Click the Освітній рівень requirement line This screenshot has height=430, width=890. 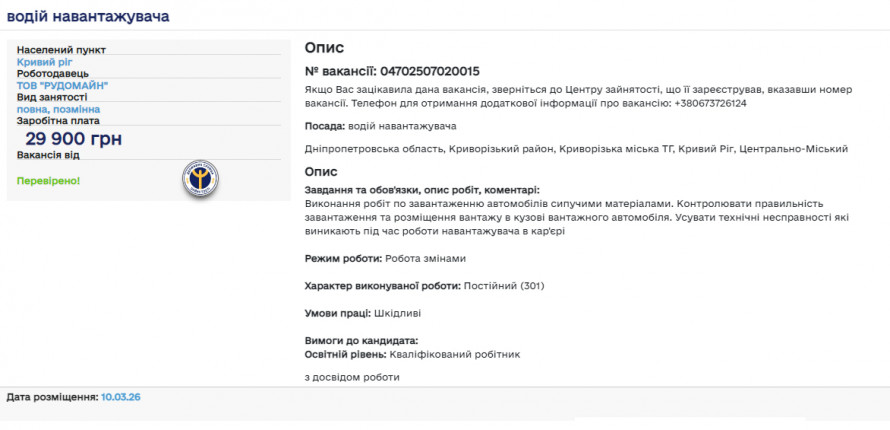click(x=412, y=354)
